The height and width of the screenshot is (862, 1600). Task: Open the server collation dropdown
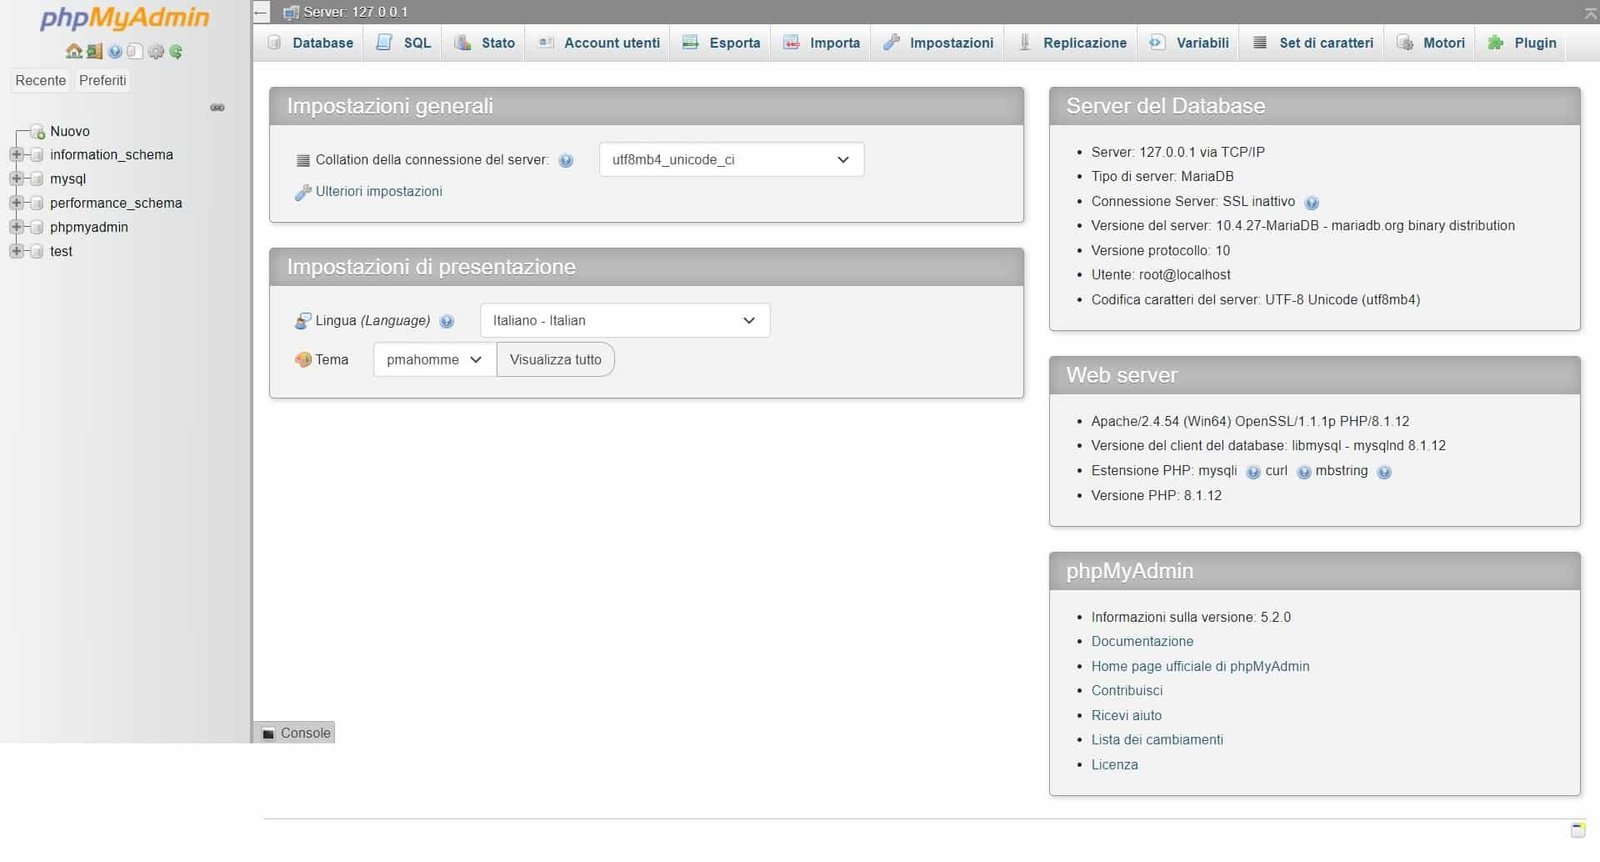(731, 160)
